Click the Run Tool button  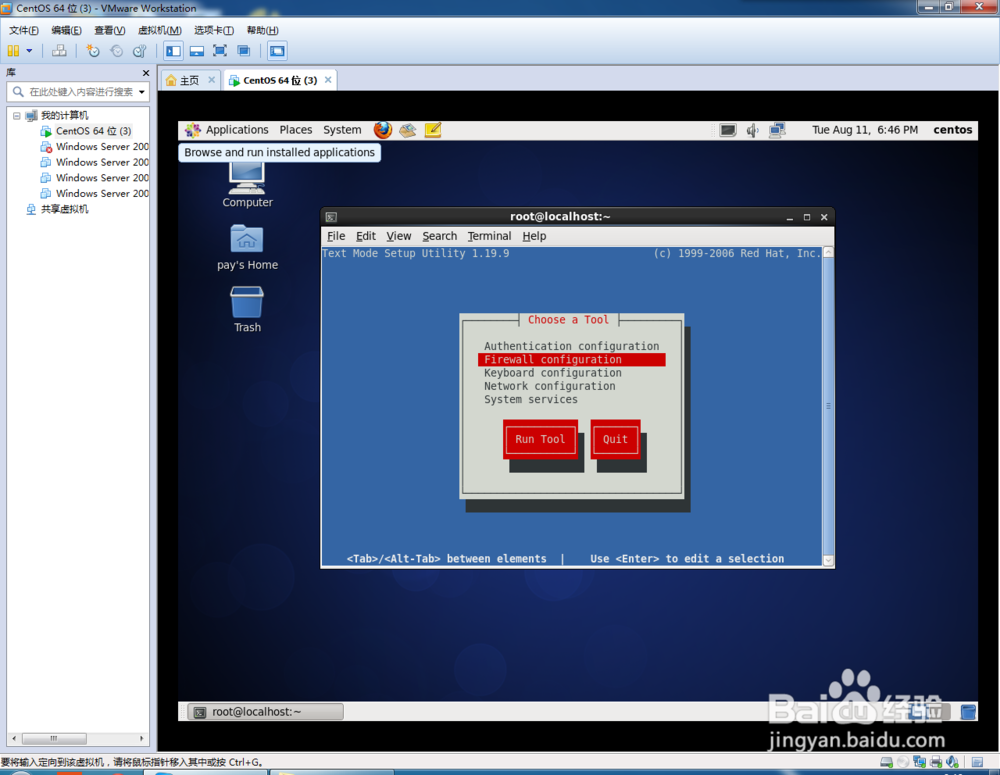(540, 439)
